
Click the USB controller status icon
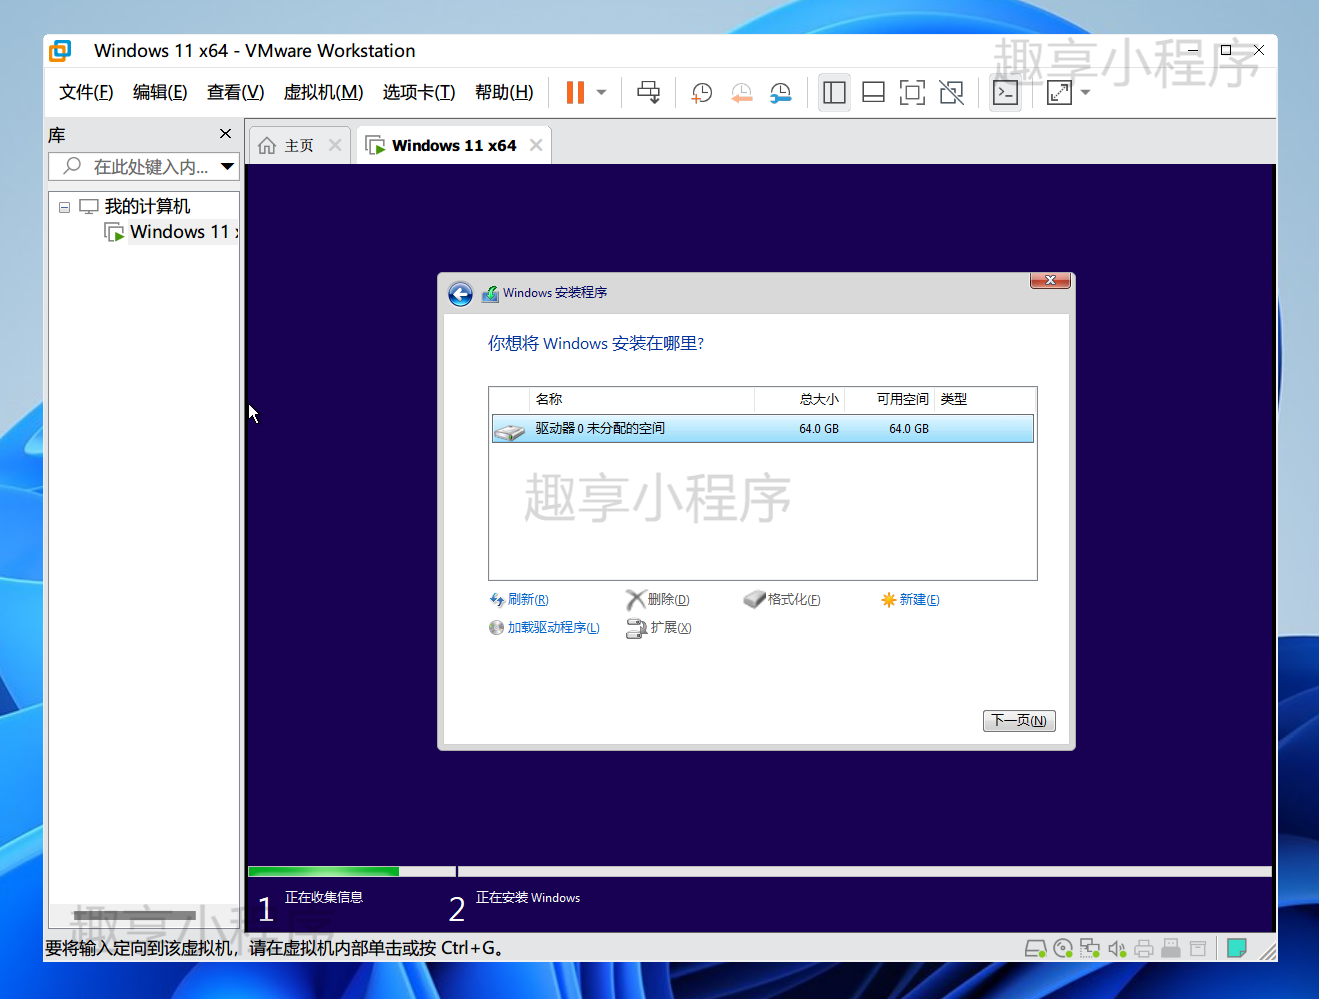1171,948
